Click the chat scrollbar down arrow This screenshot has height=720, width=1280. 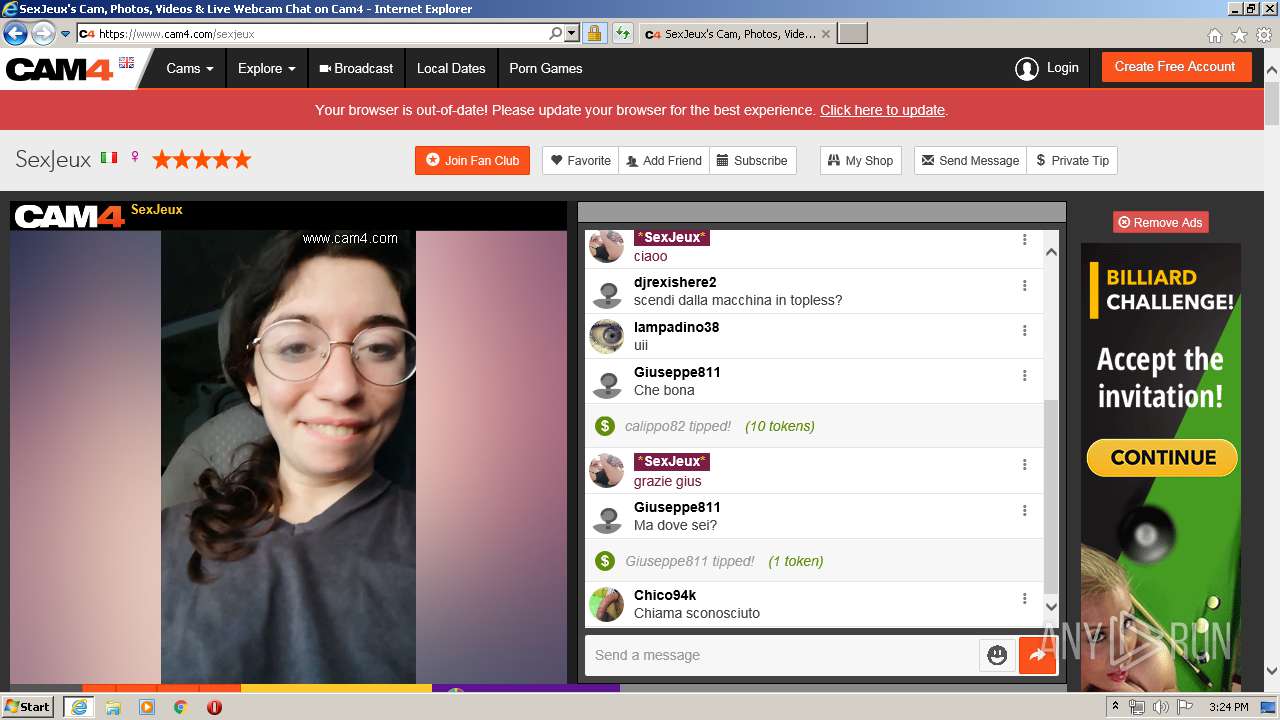(1051, 606)
